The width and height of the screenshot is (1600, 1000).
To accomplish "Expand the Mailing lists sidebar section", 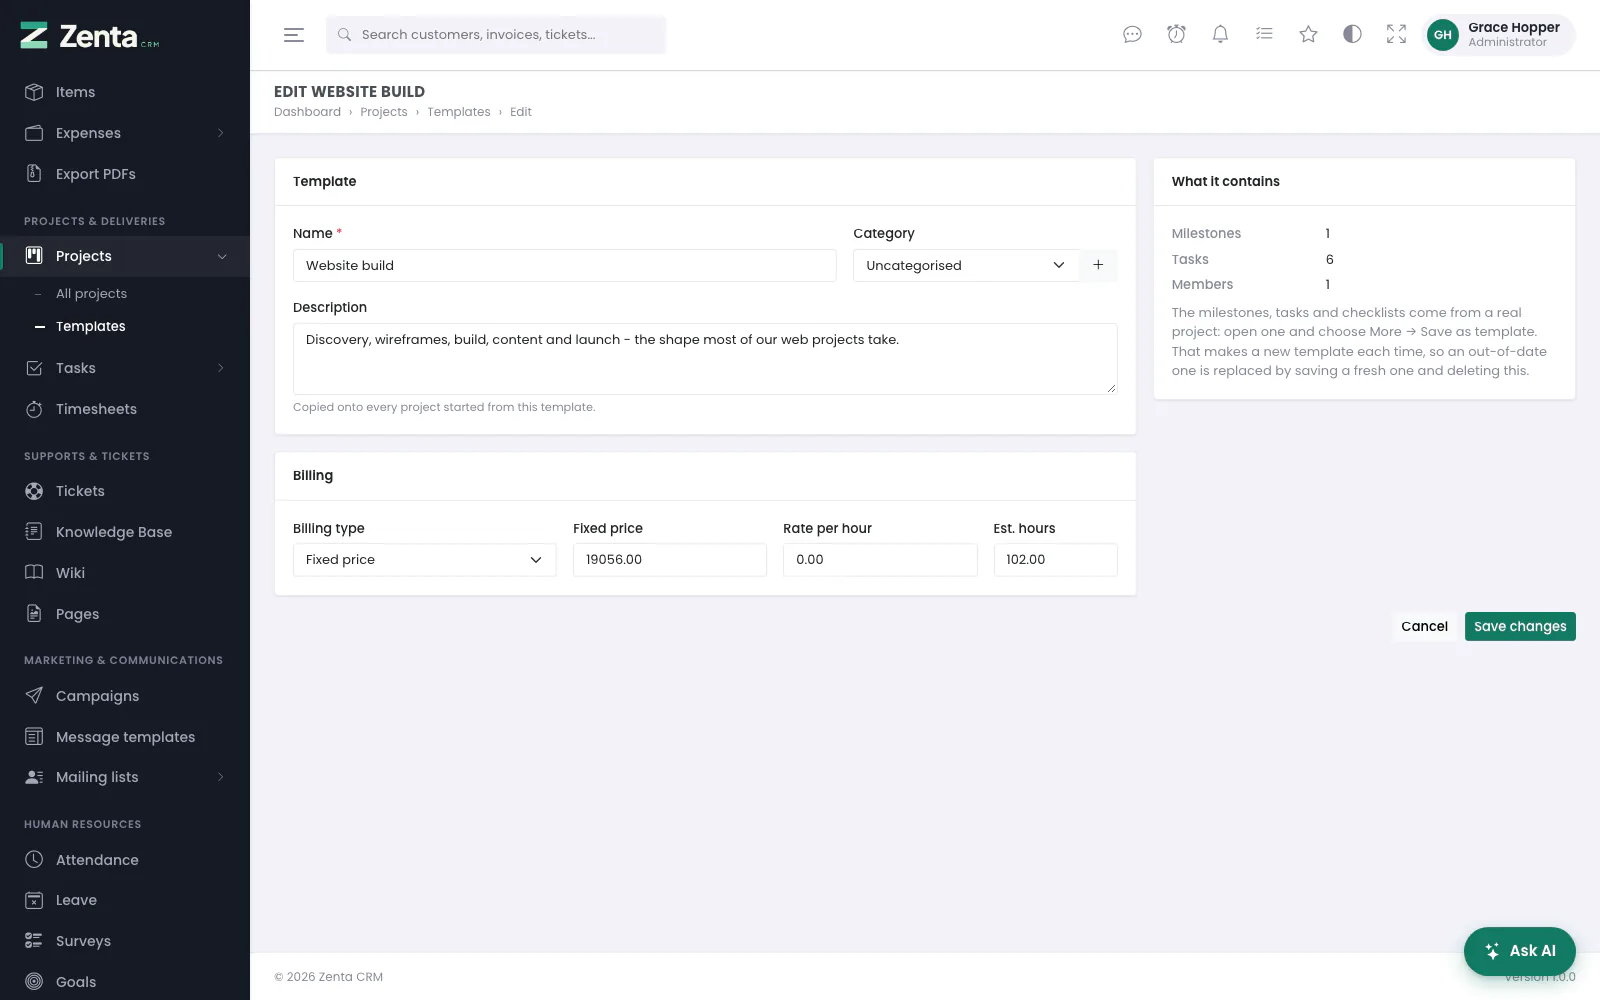I will click(125, 777).
